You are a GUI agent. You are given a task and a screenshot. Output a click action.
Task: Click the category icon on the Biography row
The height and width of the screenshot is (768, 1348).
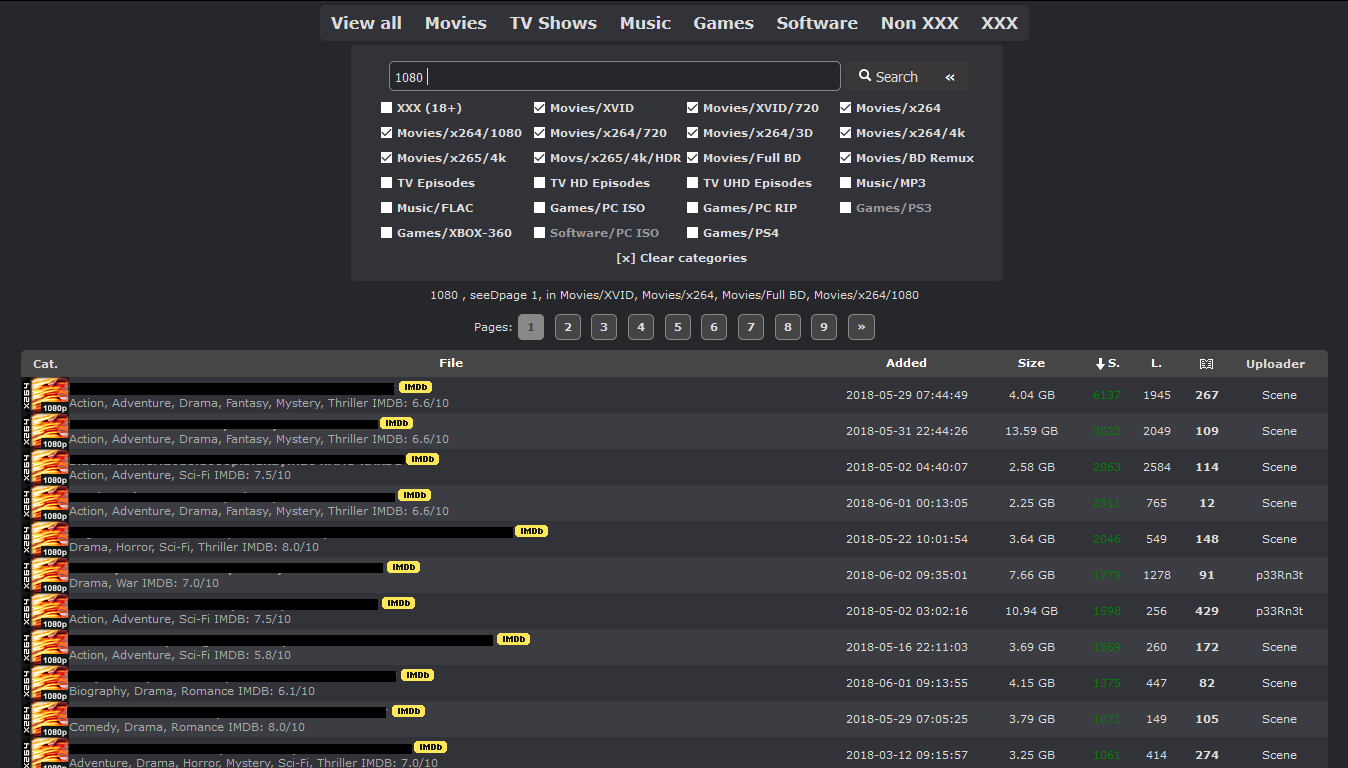(x=45, y=683)
